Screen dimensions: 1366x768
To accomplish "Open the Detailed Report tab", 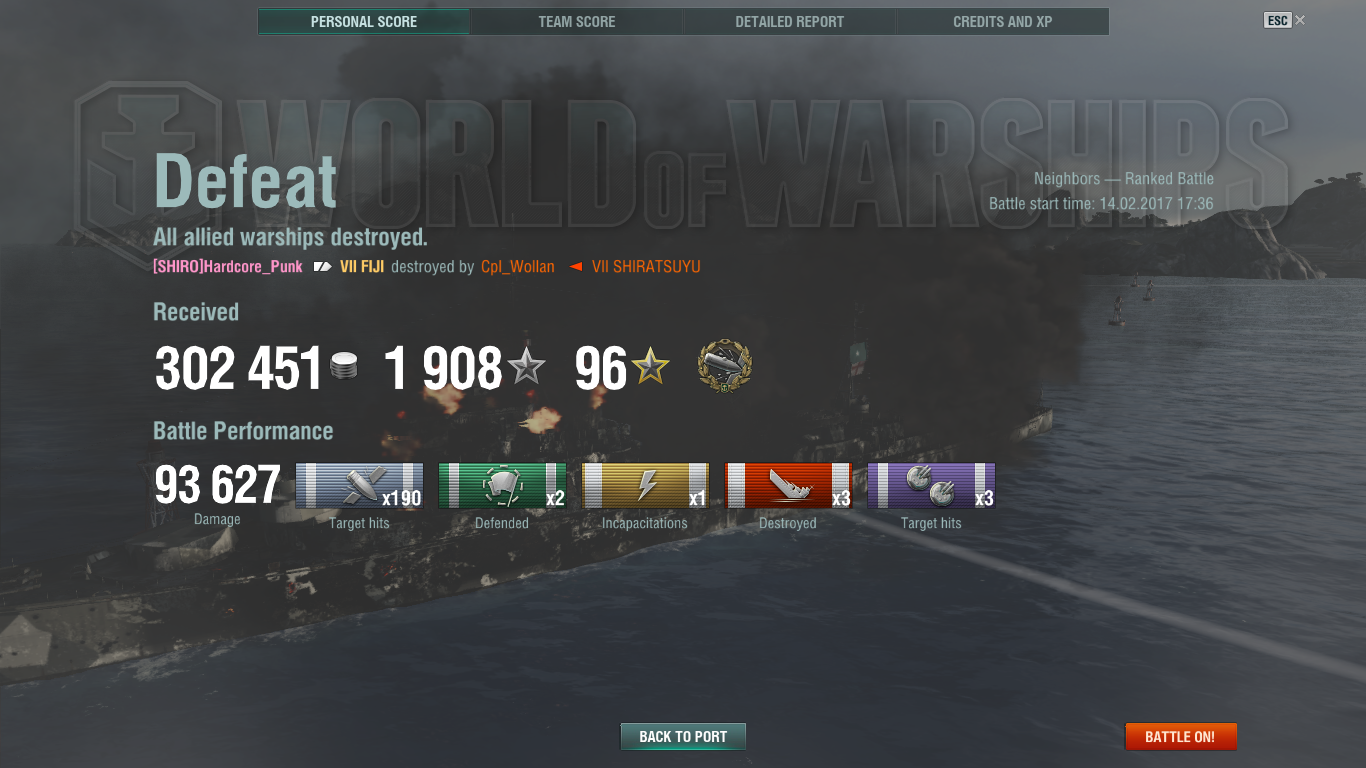I will coord(790,22).
